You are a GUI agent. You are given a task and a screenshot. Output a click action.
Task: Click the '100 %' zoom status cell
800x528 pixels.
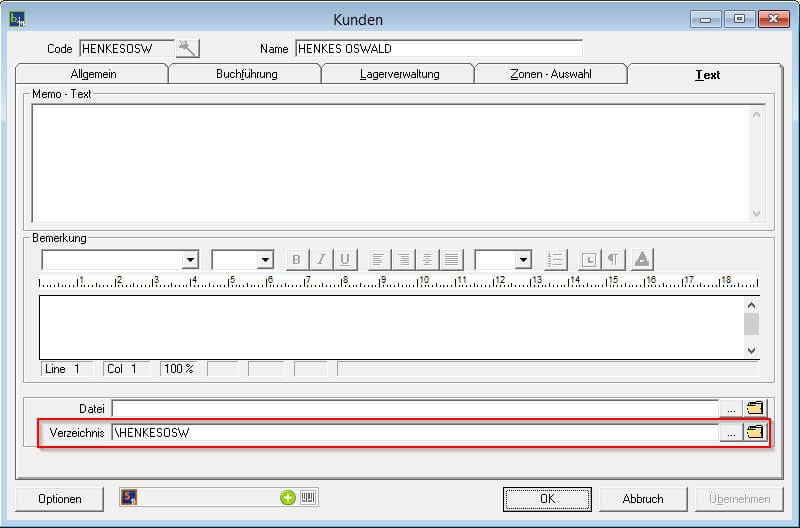point(179,369)
